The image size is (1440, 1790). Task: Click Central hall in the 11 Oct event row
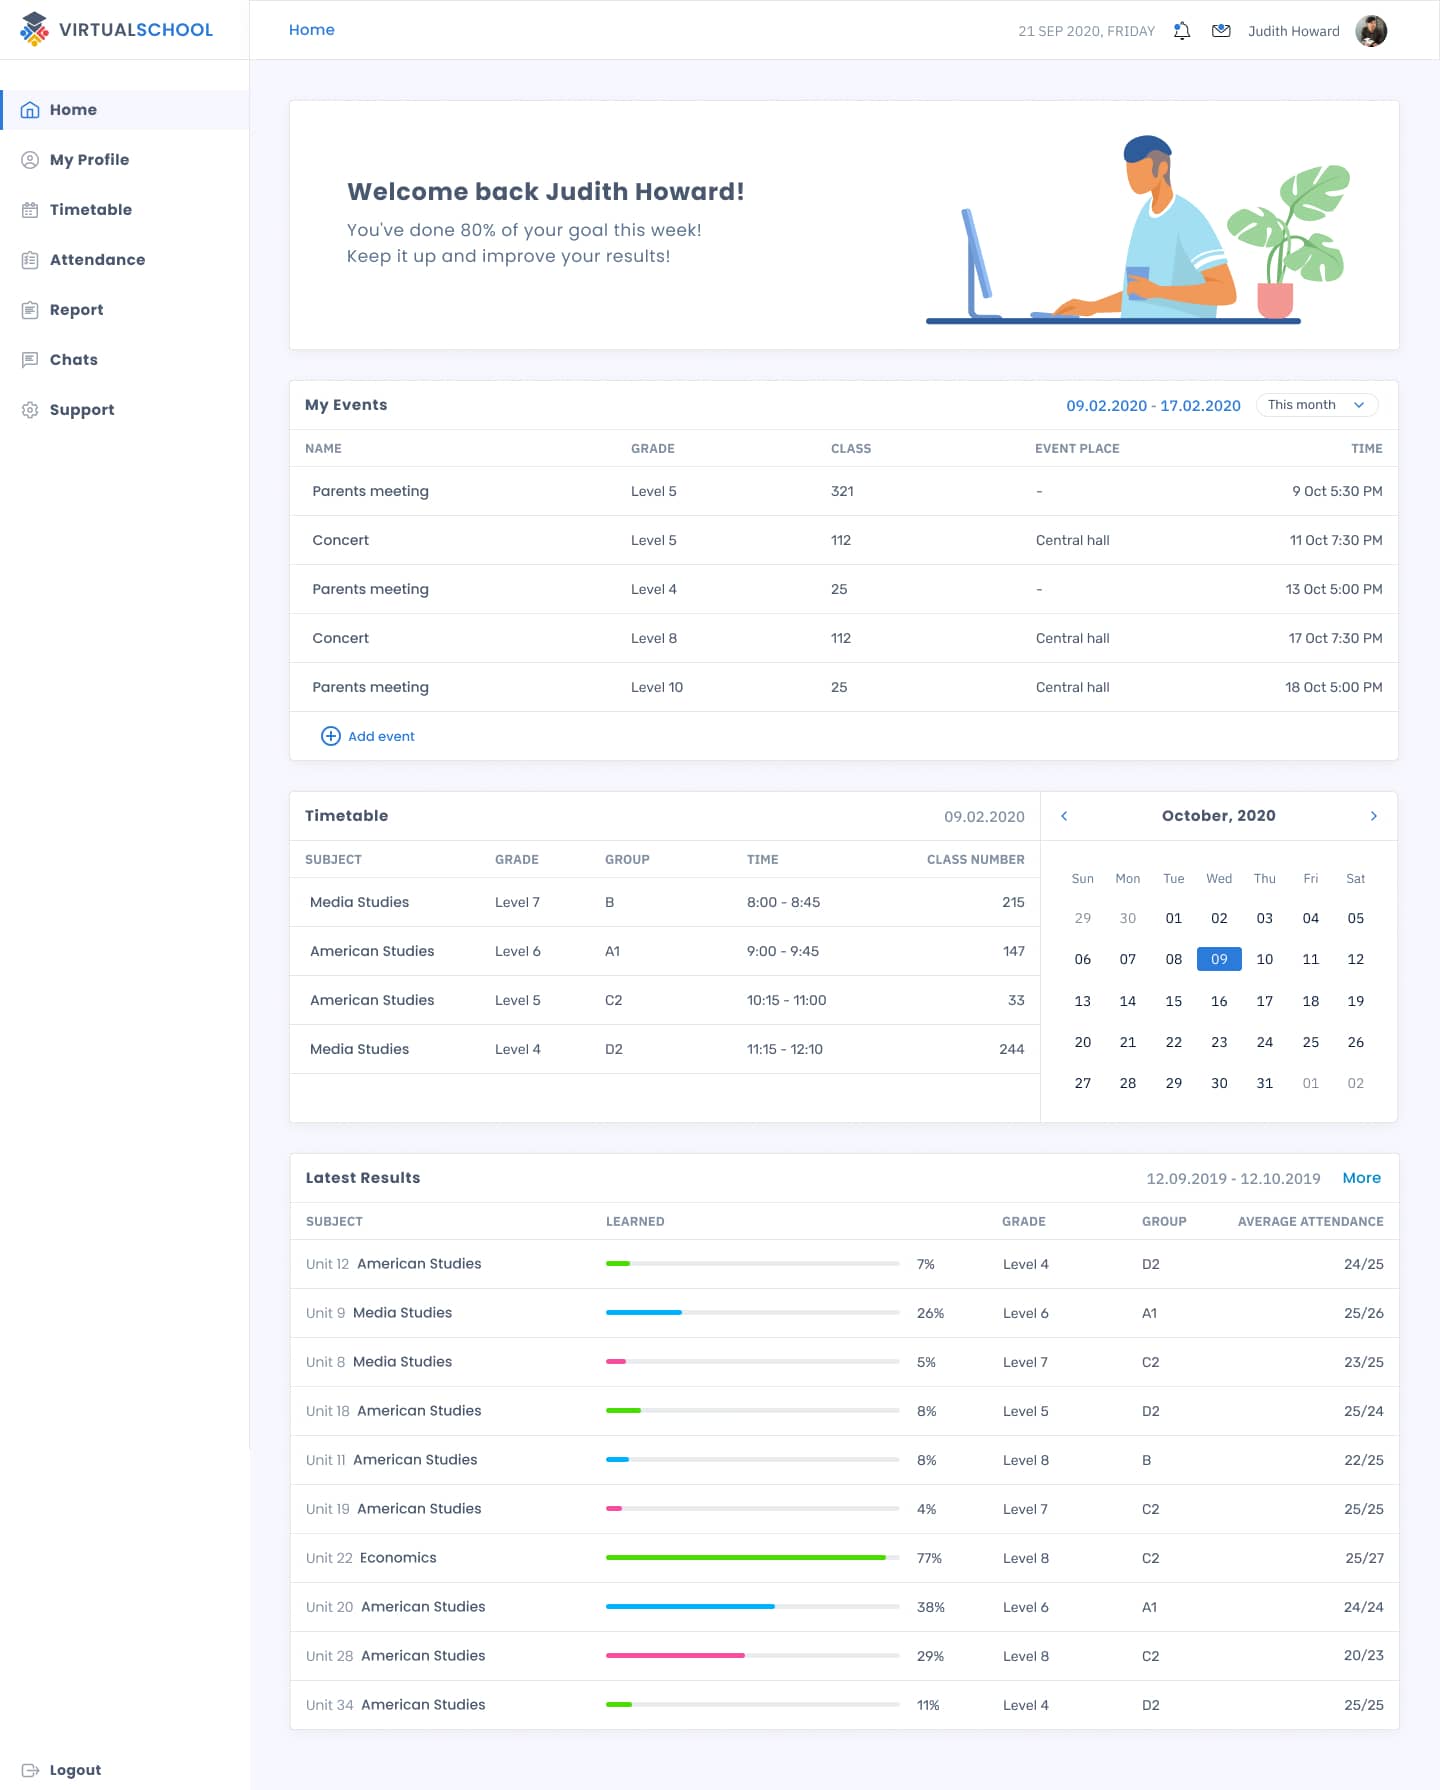tap(1072, 540)
